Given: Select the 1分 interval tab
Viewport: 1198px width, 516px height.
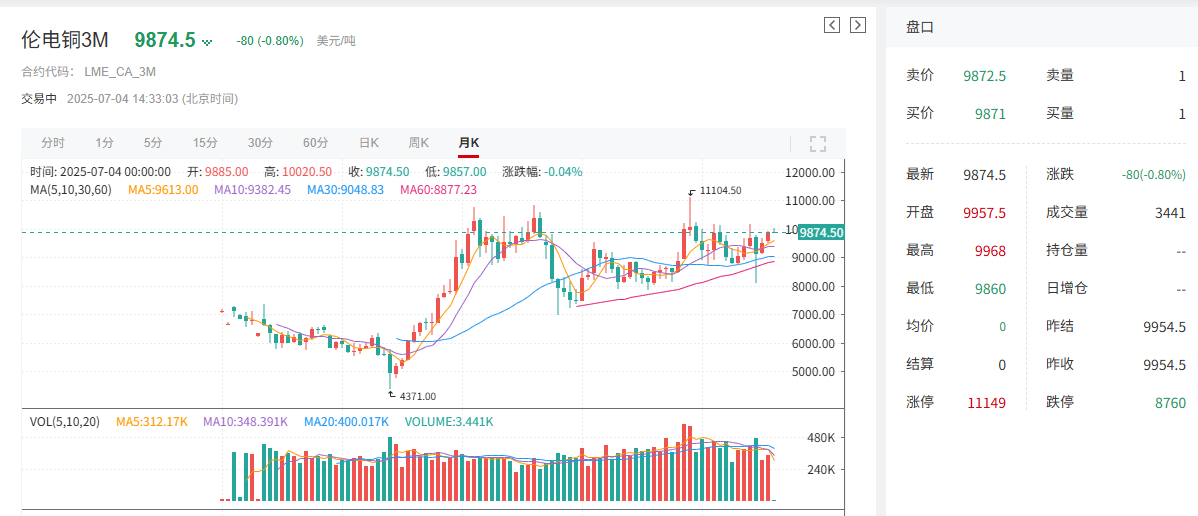Looking at the screenshot, I should tap(105, 143).
